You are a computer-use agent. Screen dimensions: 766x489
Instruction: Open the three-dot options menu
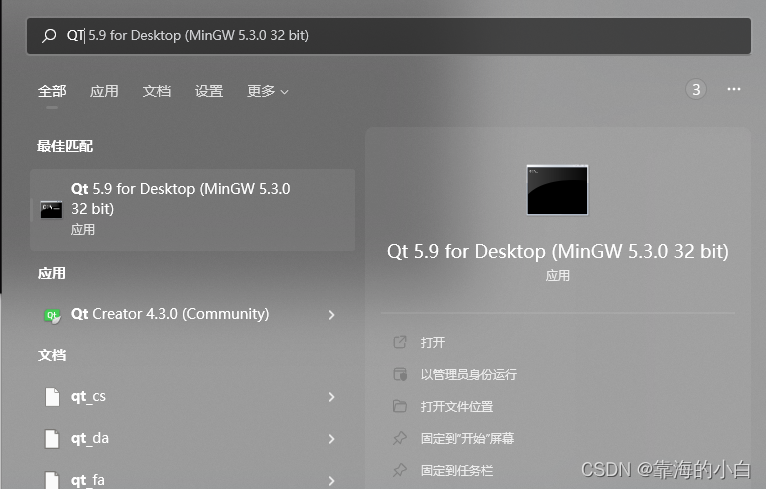pos(734,90)
